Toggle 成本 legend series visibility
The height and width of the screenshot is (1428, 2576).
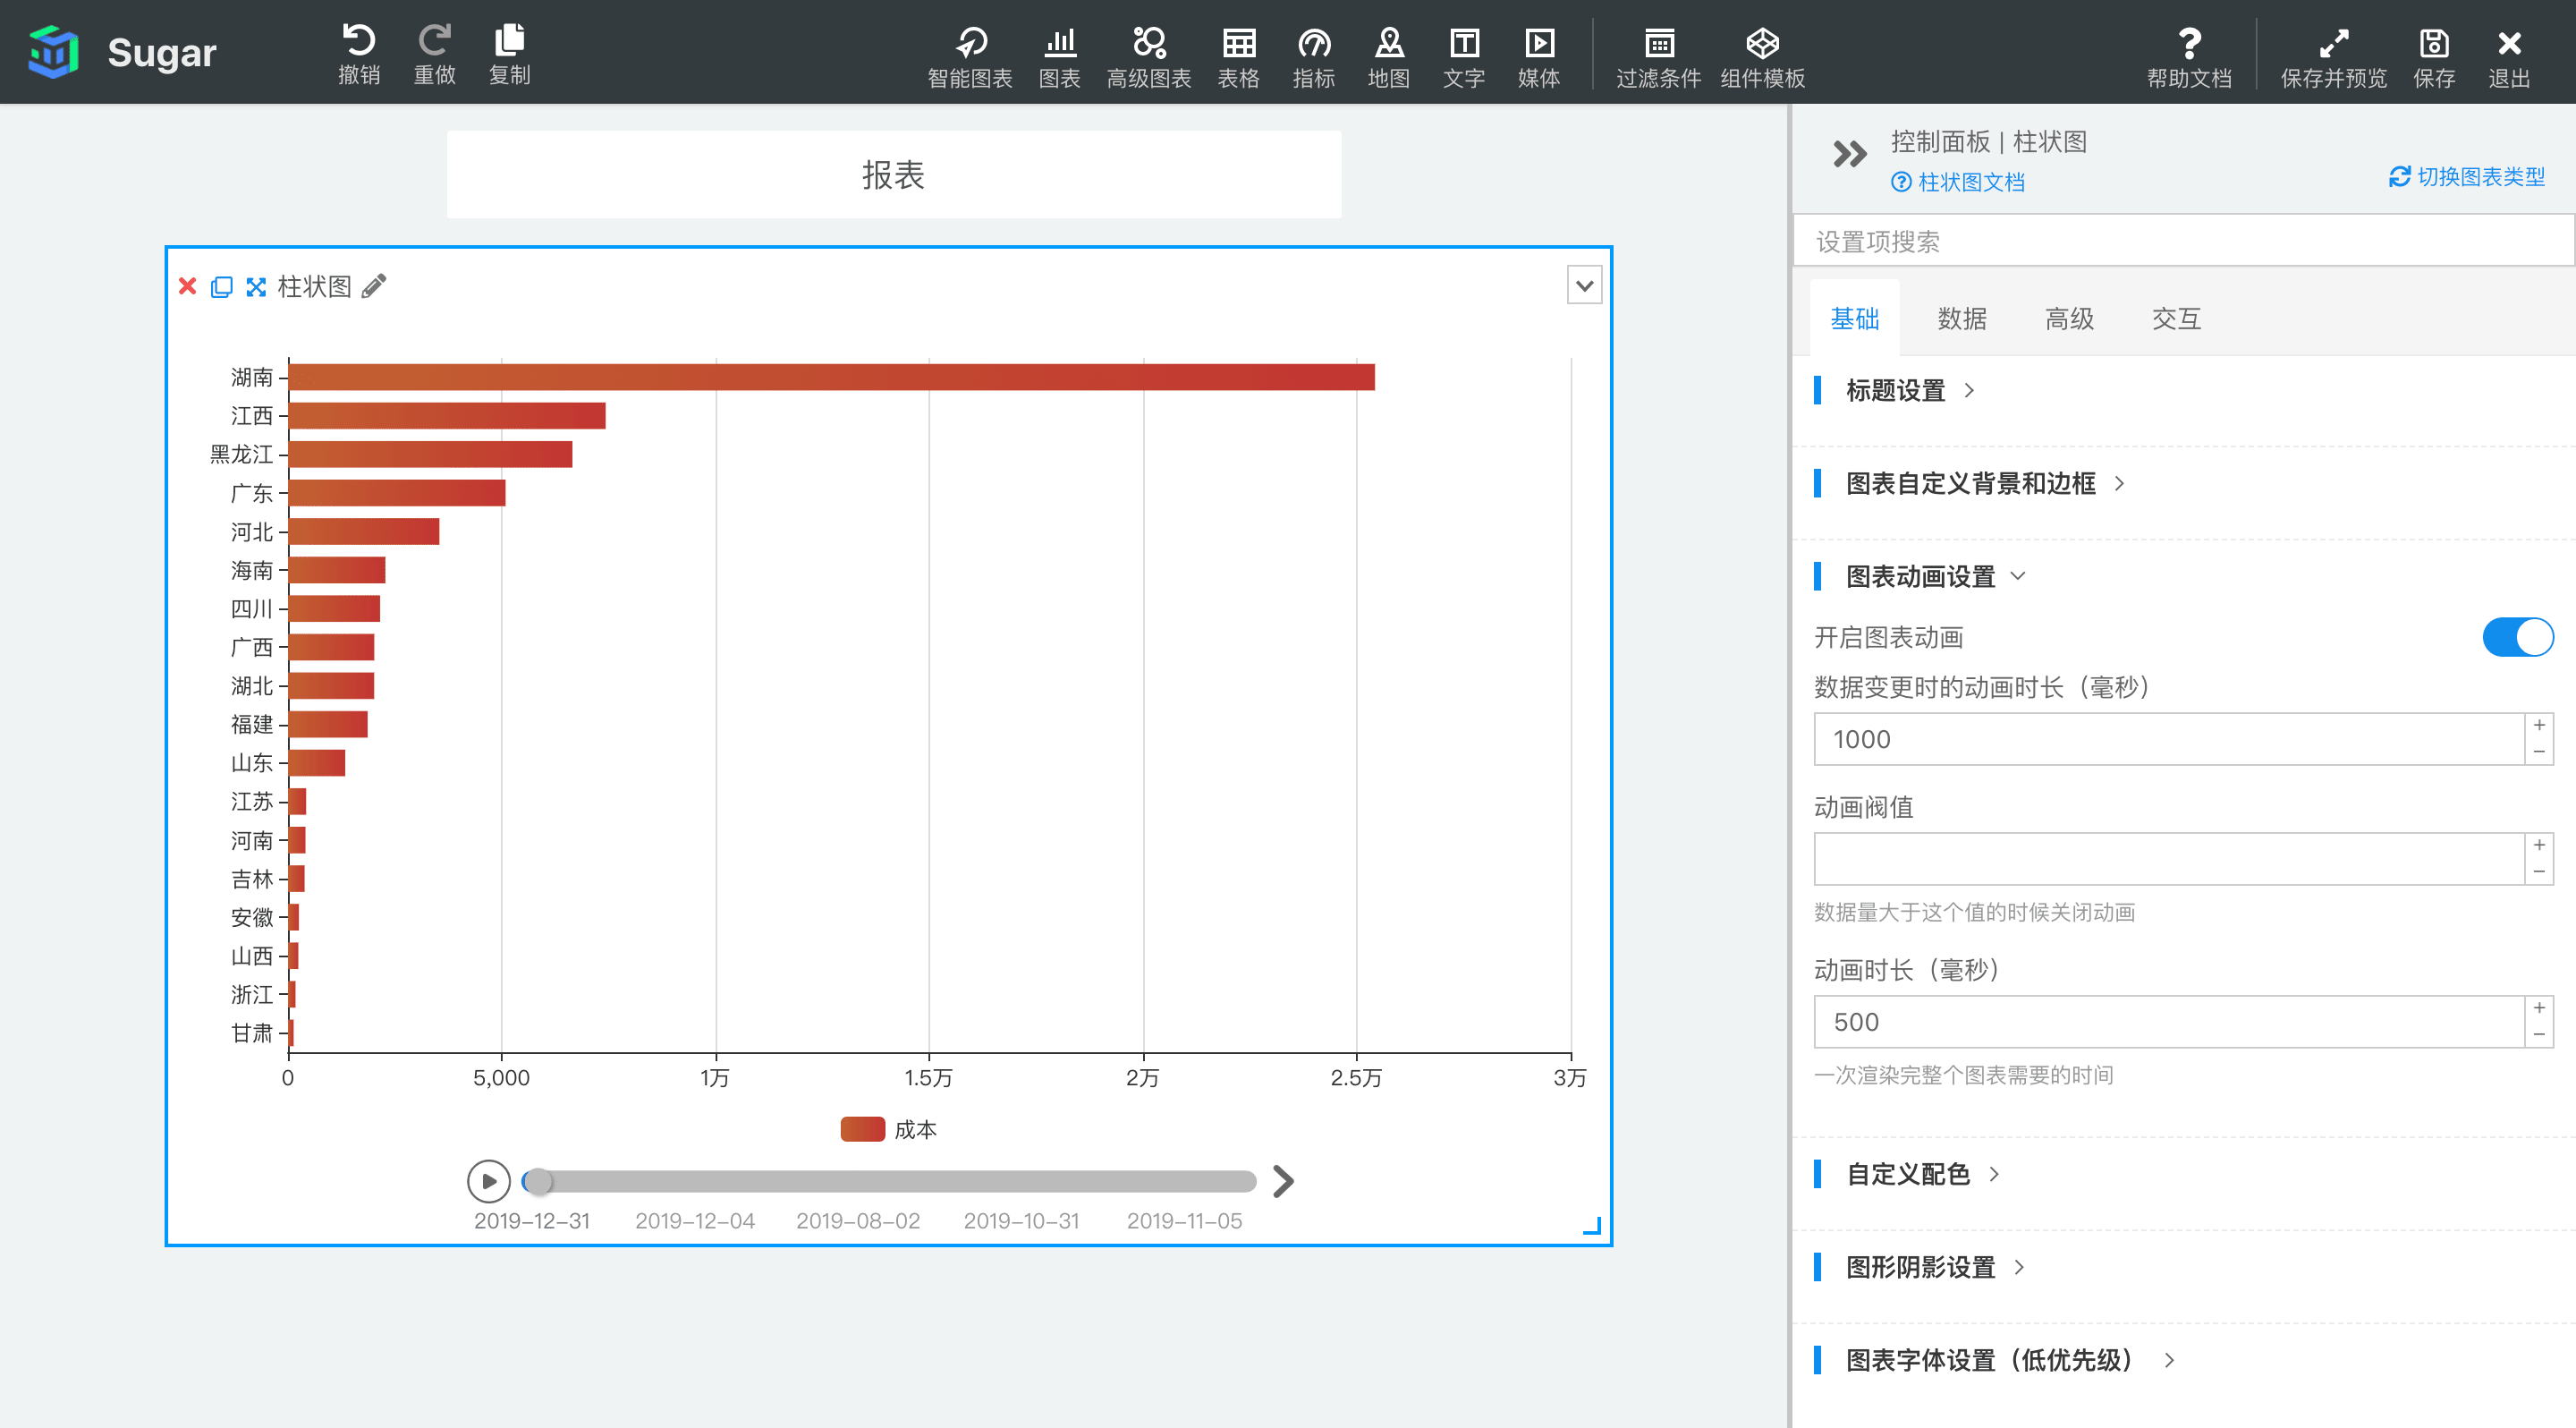888,1129
